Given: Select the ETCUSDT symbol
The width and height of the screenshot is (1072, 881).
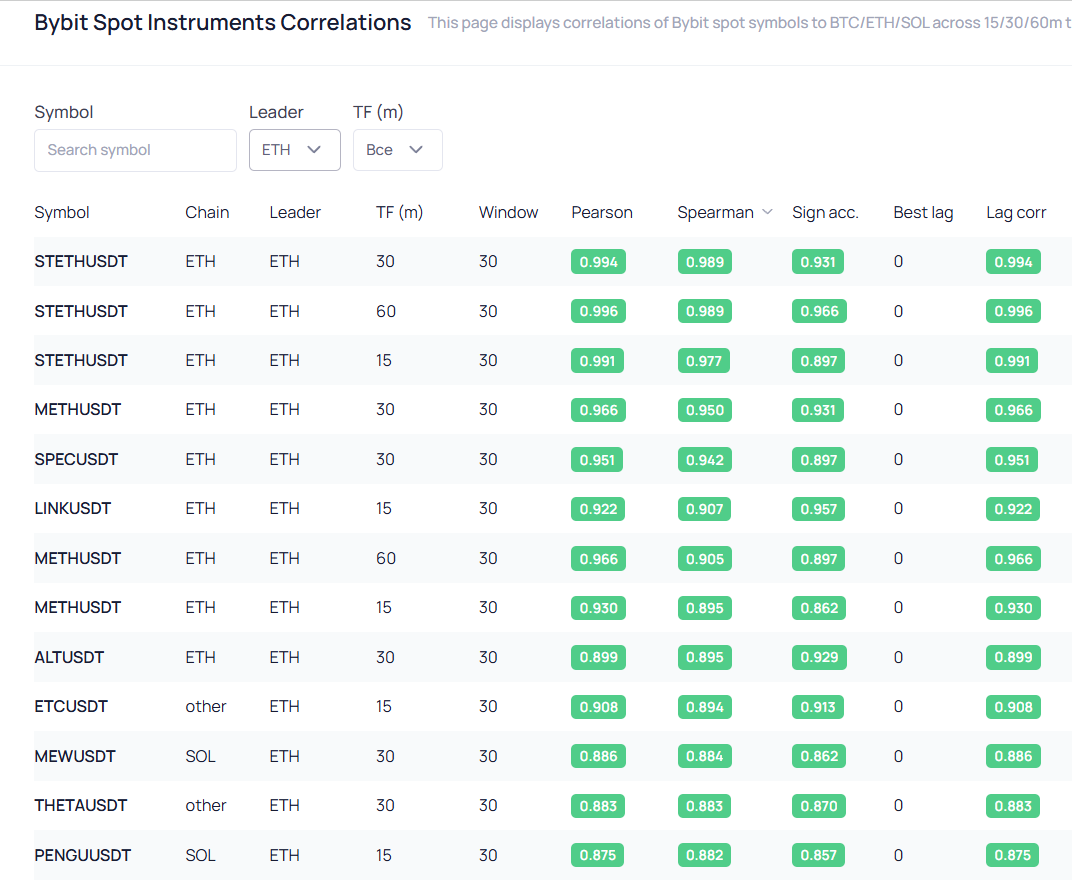Looking at the screenshot, I should click(71, 706).
